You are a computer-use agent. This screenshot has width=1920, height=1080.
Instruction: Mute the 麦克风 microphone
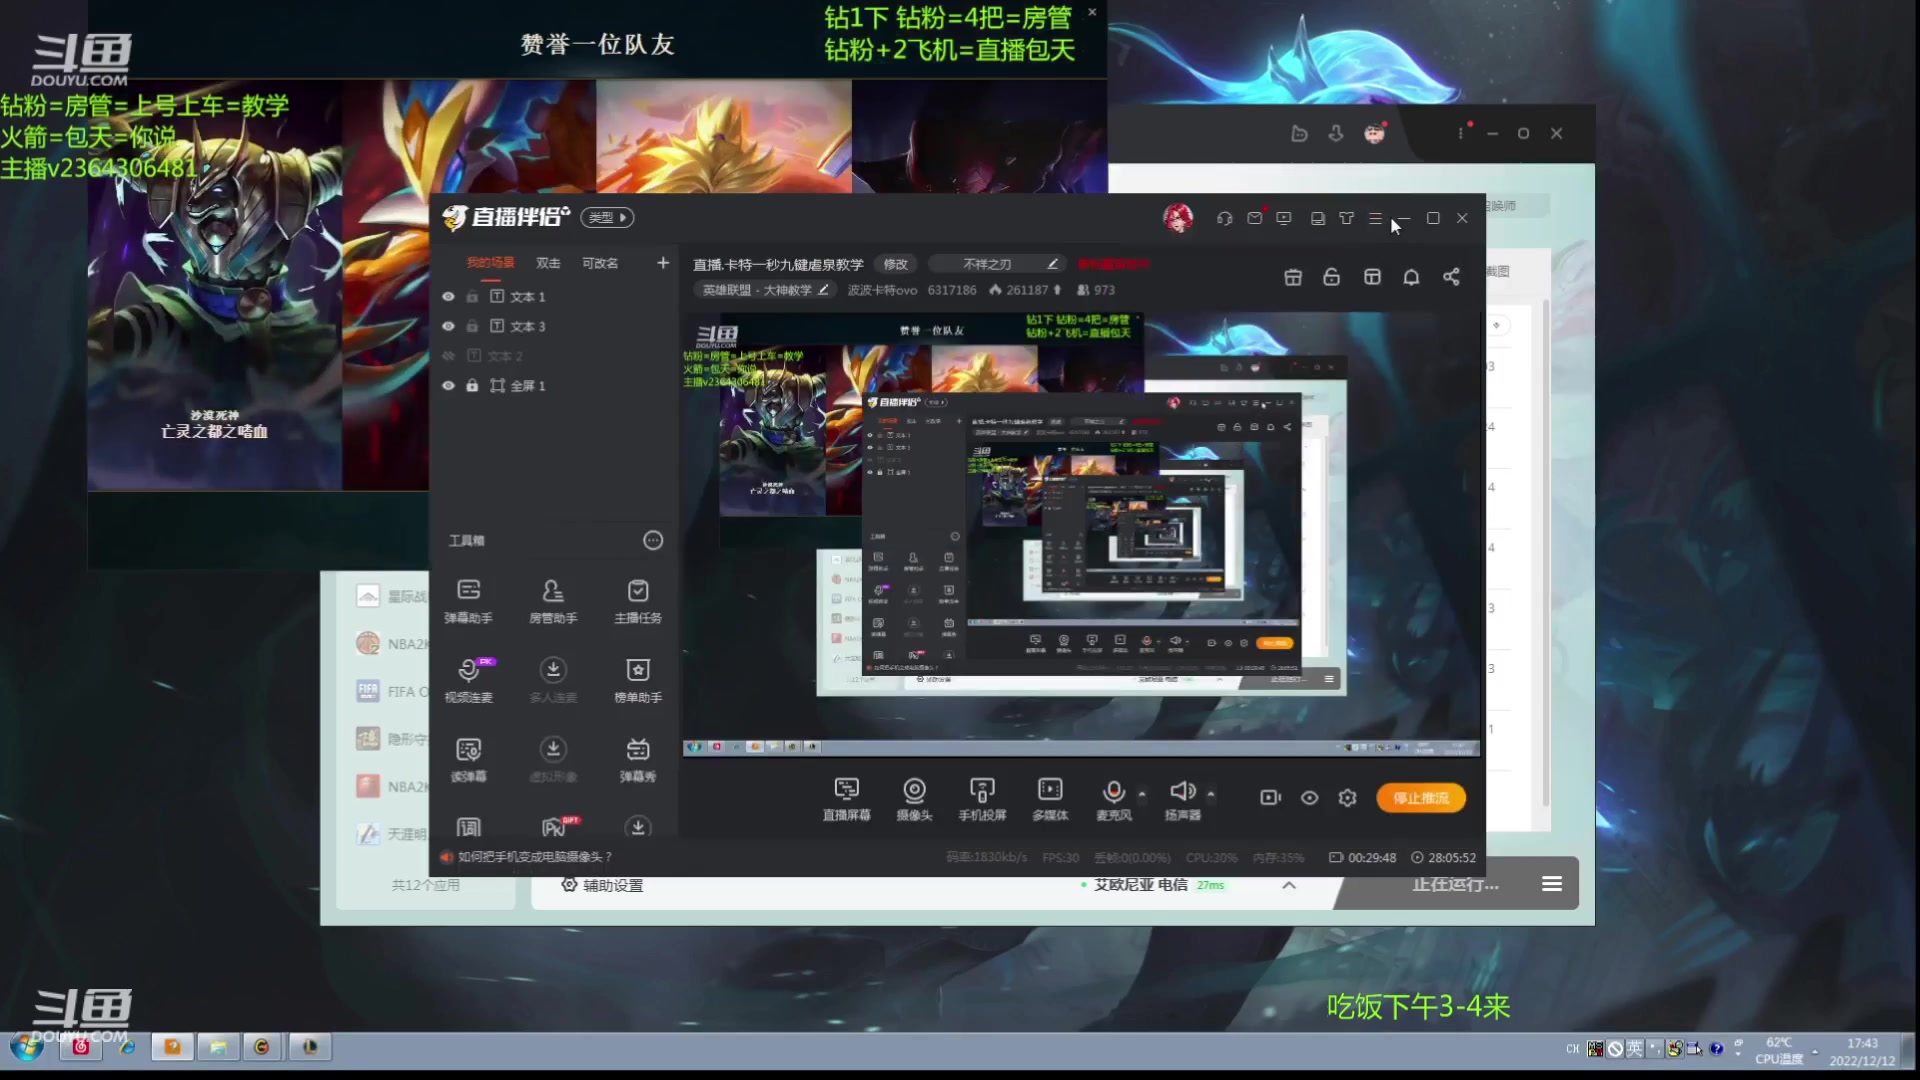[x=1113, y=799]
